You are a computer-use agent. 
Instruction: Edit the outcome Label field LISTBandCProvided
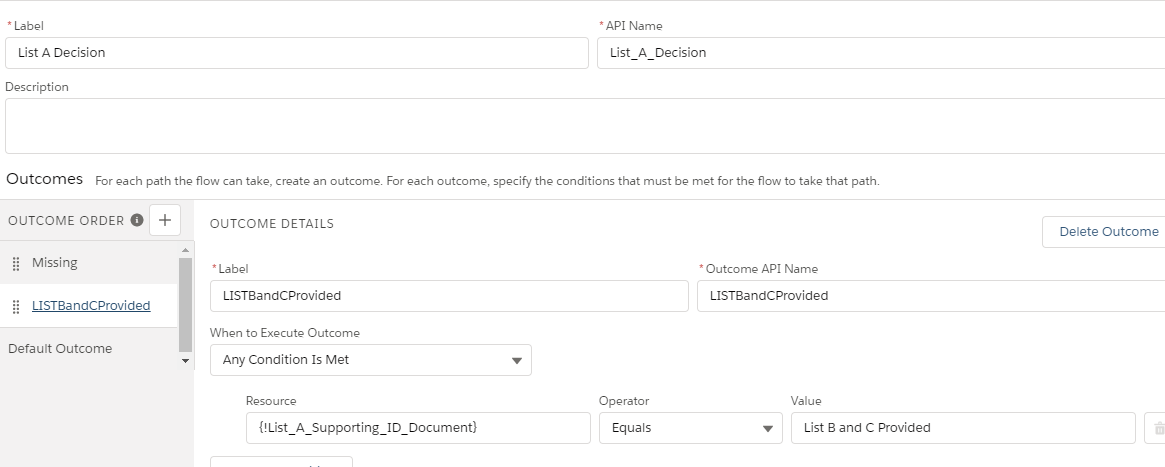click(x=448, y=296)
